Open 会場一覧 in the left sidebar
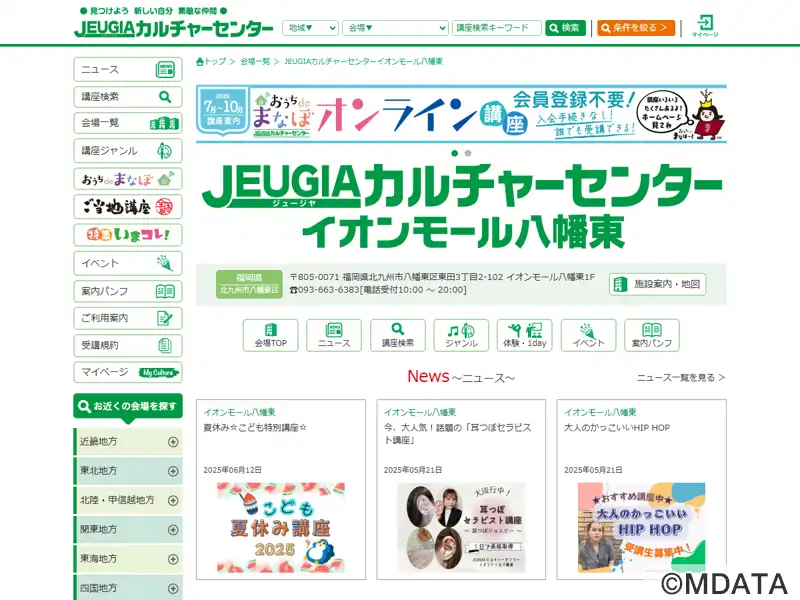Screen dimensions: 800x600 pyautogui.click(x=128, y=123)
